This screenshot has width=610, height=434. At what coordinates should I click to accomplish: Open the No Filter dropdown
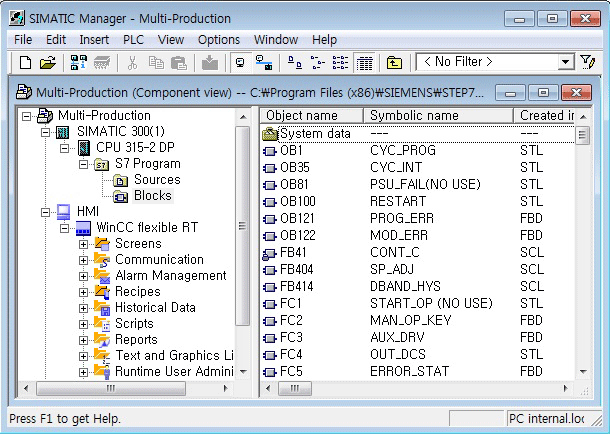pos(566,62)
